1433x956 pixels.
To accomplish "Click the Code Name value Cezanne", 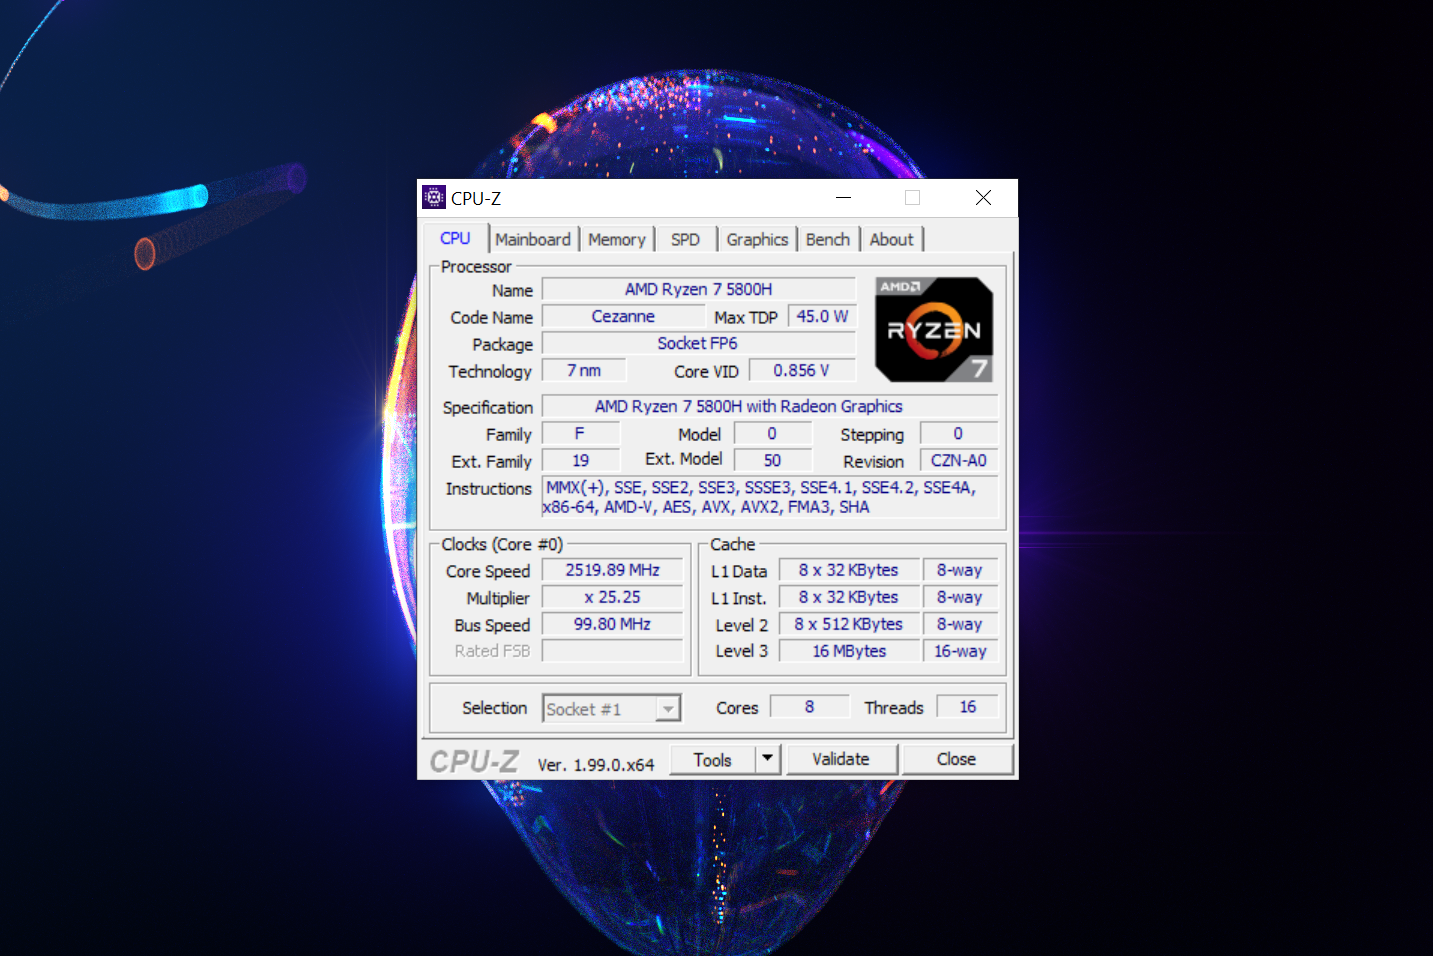I will click(623, 316).
